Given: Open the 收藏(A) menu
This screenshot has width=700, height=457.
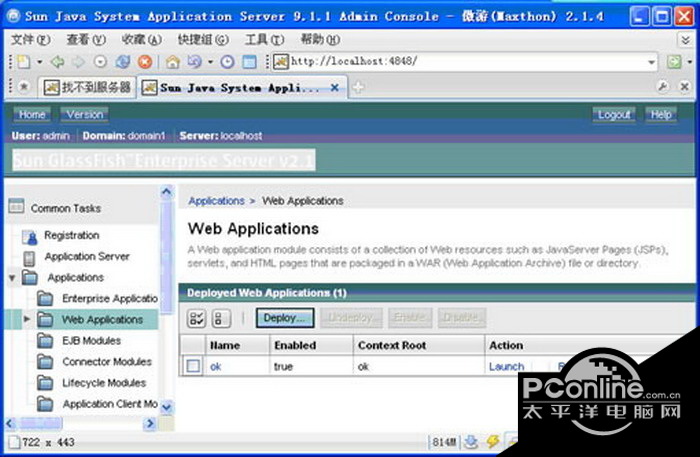Looking at the screenshot, I should pos(142,40).
